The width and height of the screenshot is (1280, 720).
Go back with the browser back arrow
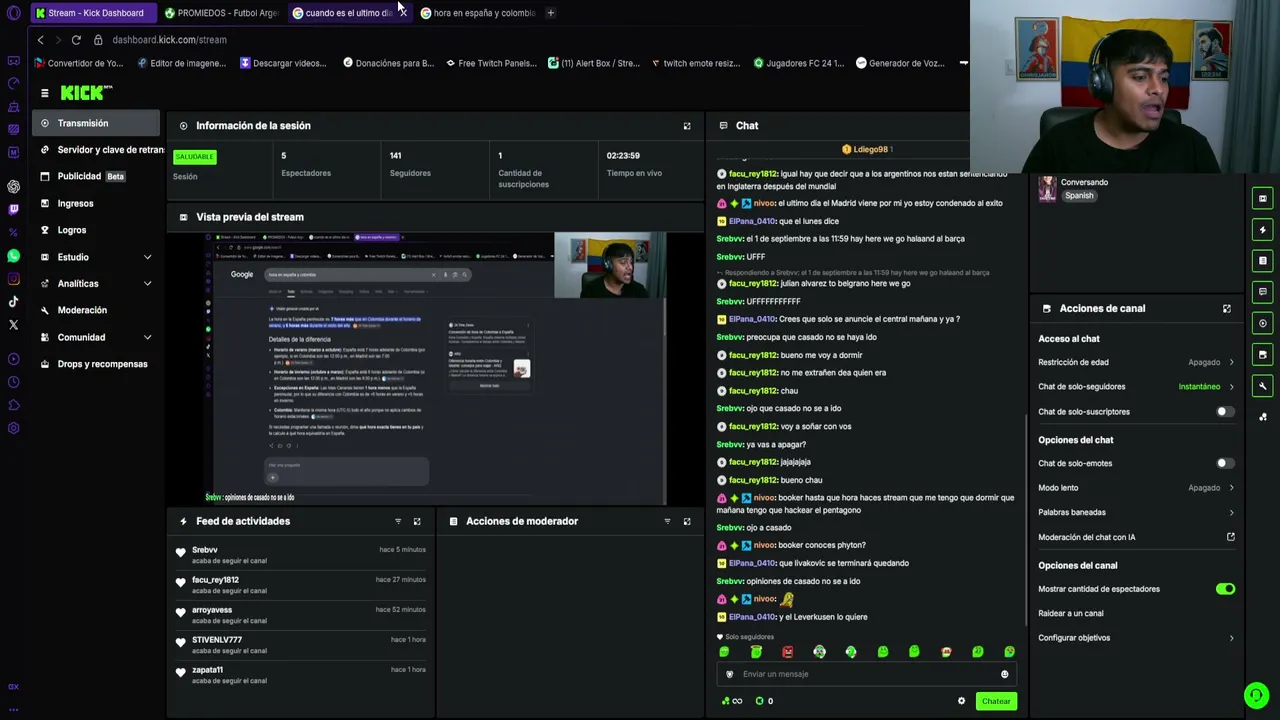(40, 40)
